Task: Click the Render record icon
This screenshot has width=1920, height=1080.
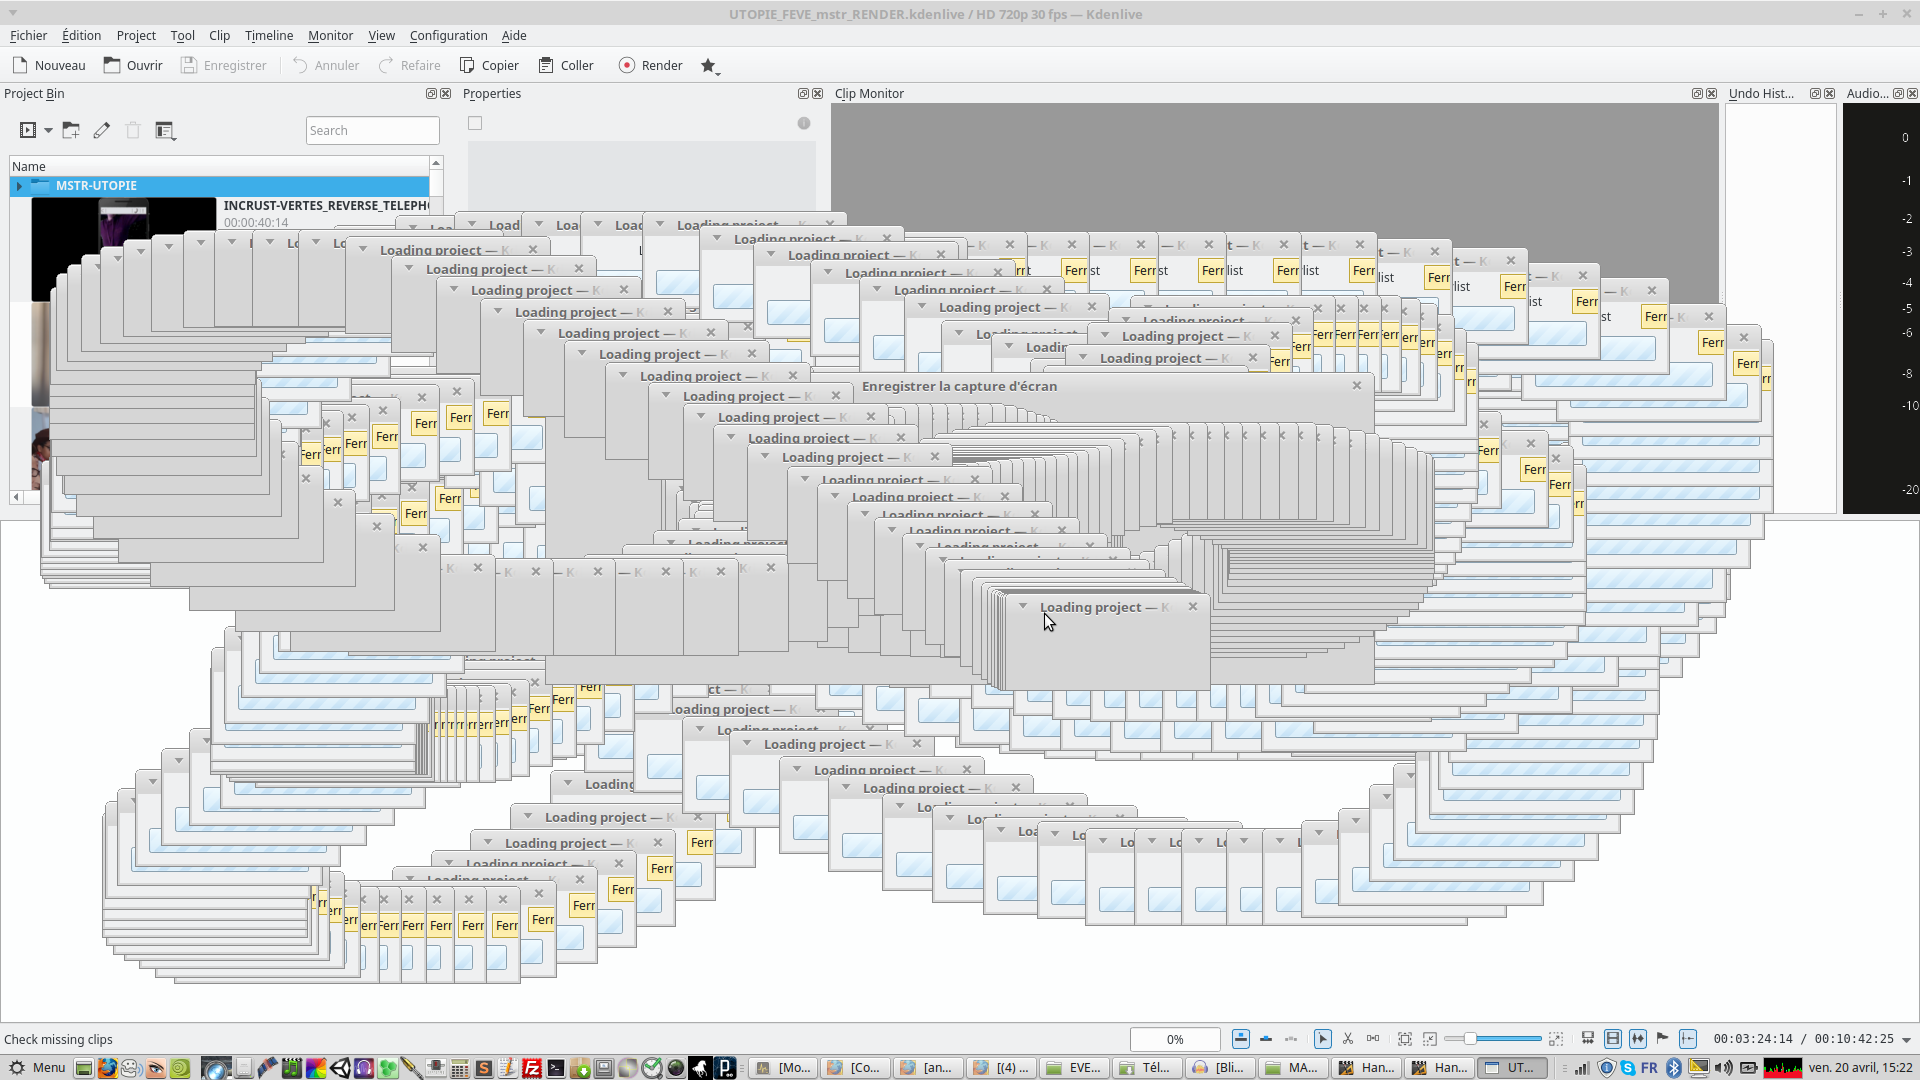Action: pyautogui.click(x=626, y=65)
